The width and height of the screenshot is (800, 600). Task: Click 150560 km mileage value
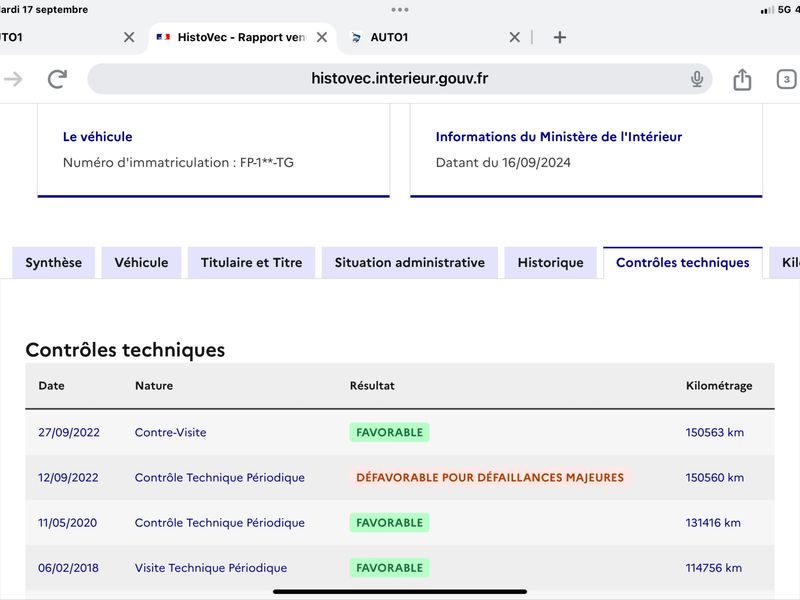pyautogui.click(x=715, y=478)
